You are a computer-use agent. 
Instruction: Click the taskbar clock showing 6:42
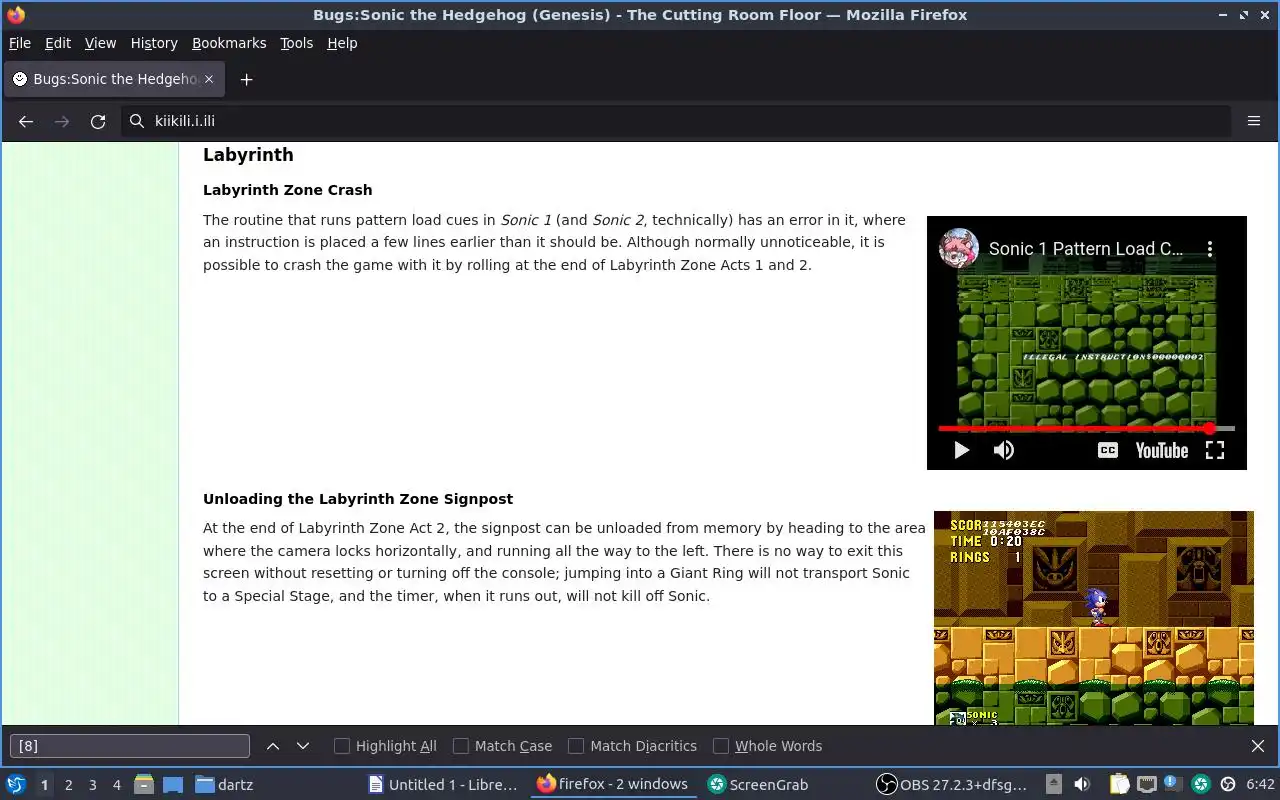1260,785
